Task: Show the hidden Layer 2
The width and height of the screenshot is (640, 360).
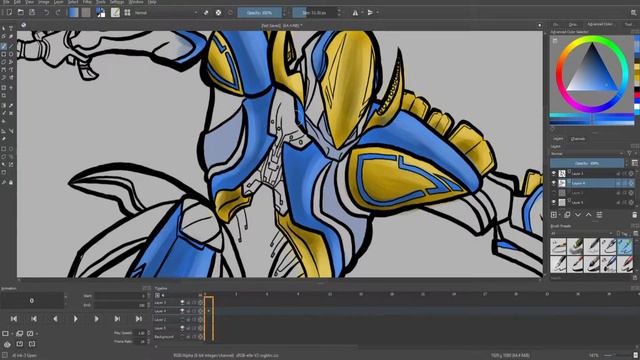Action: (x=553, y=193)
